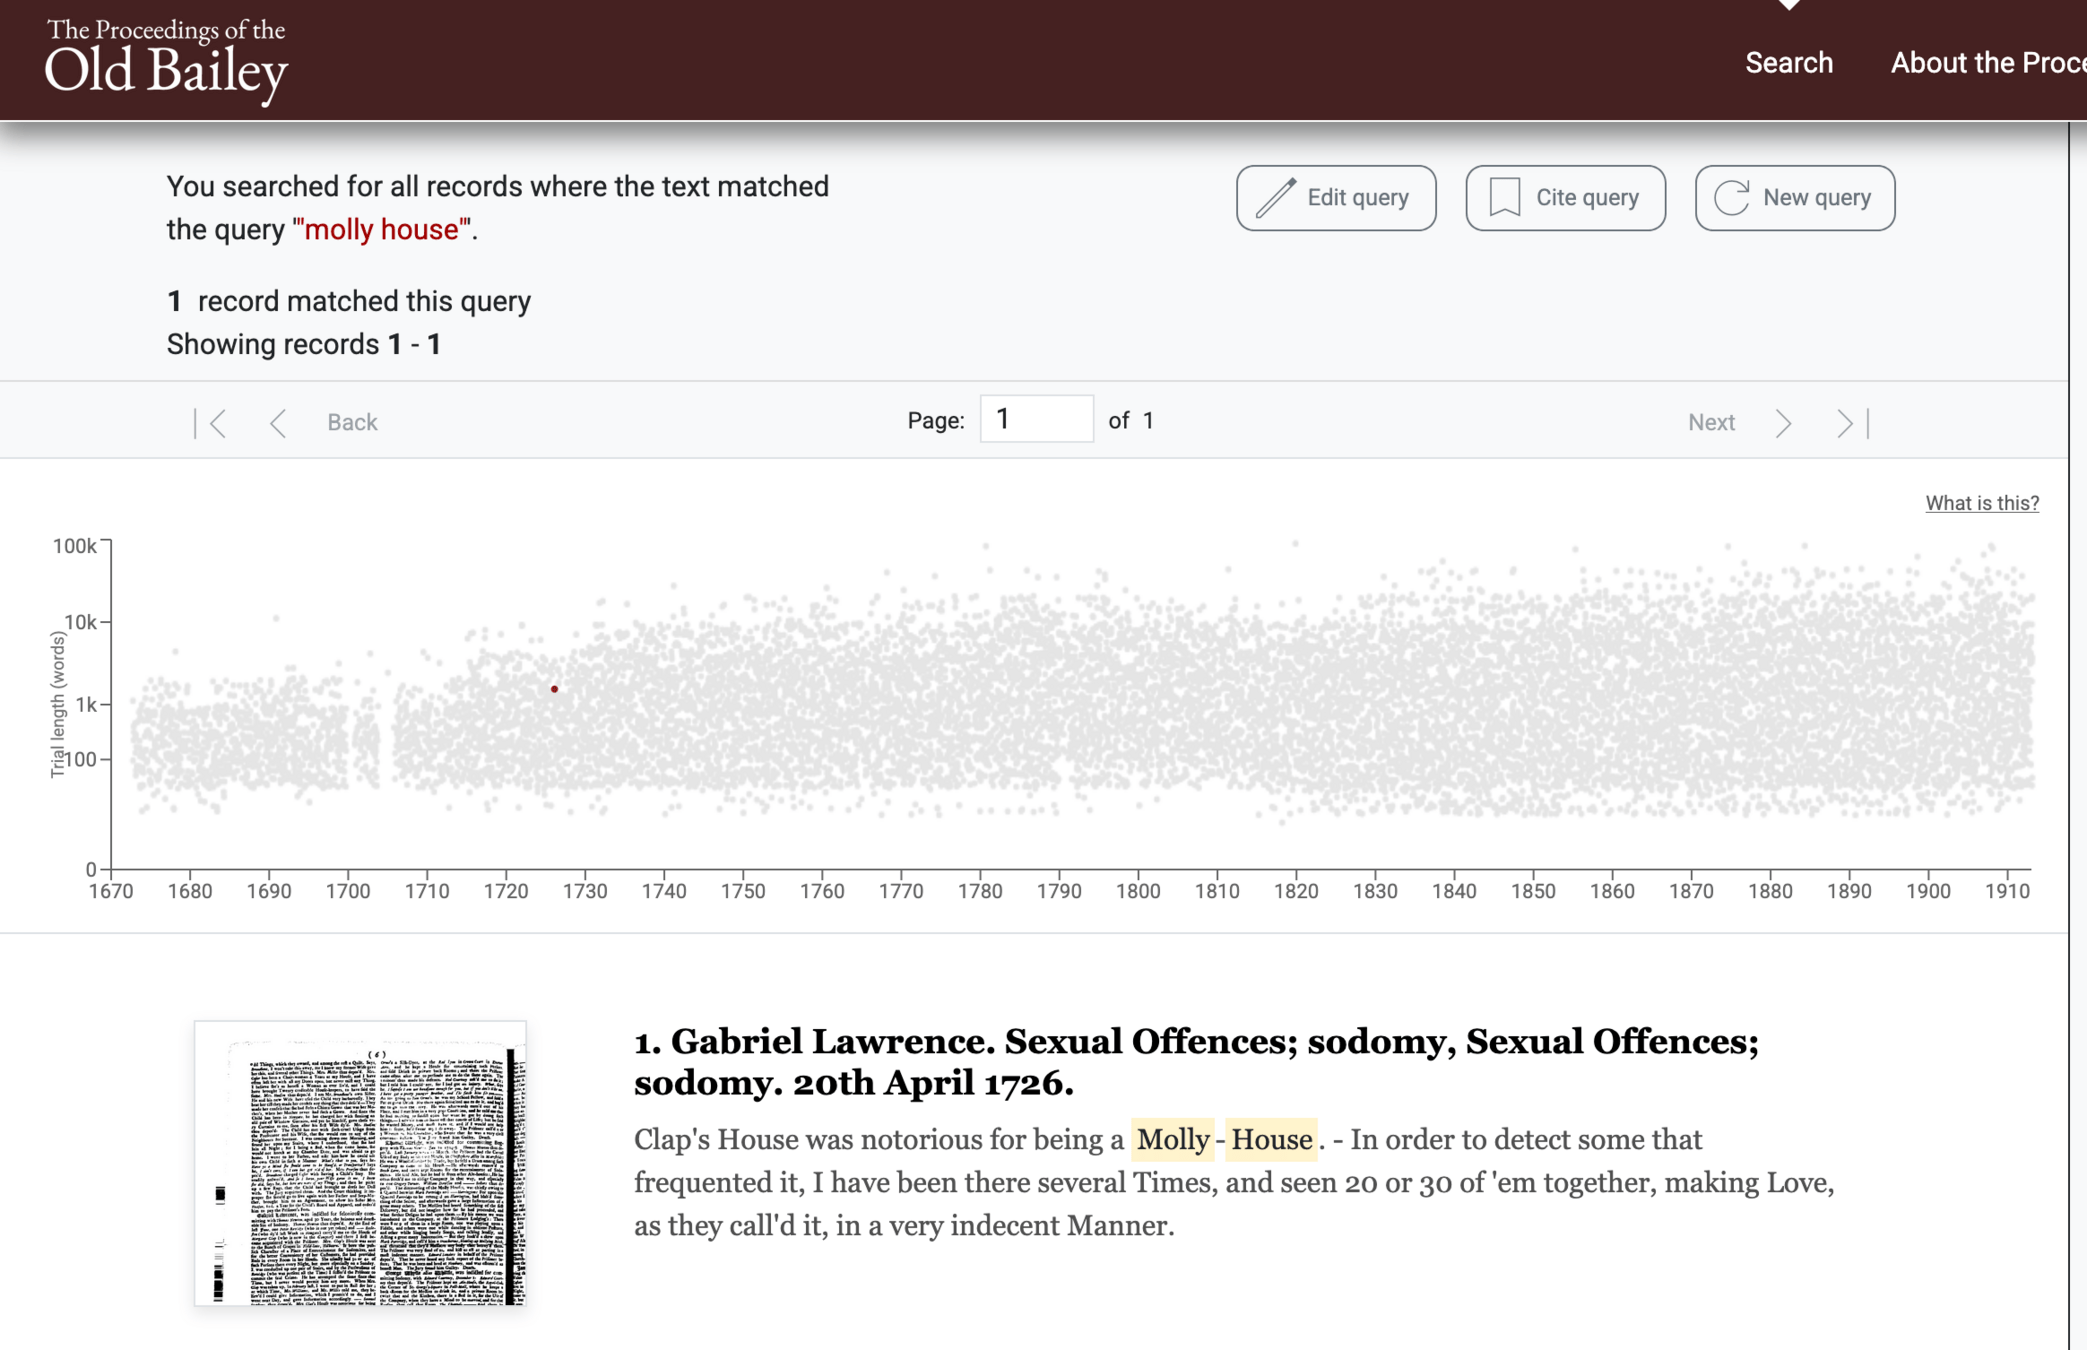Jump to last page arrow icon

click(x=1852, y=423)
